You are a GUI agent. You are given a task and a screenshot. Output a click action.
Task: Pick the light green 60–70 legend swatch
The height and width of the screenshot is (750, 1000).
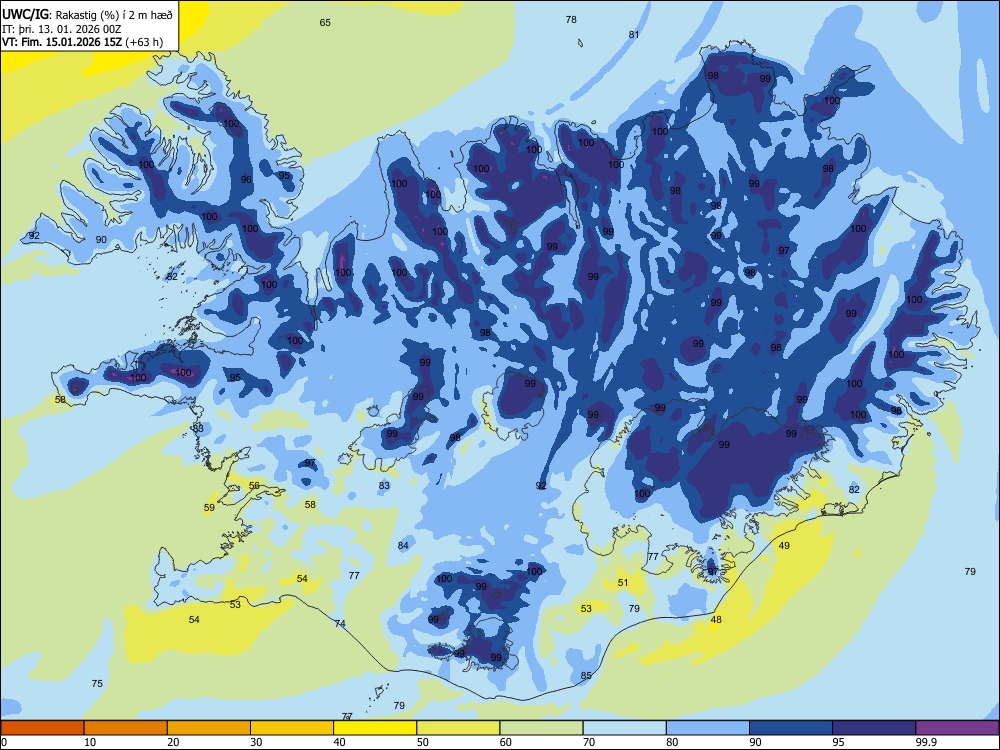tap(541, 728)
